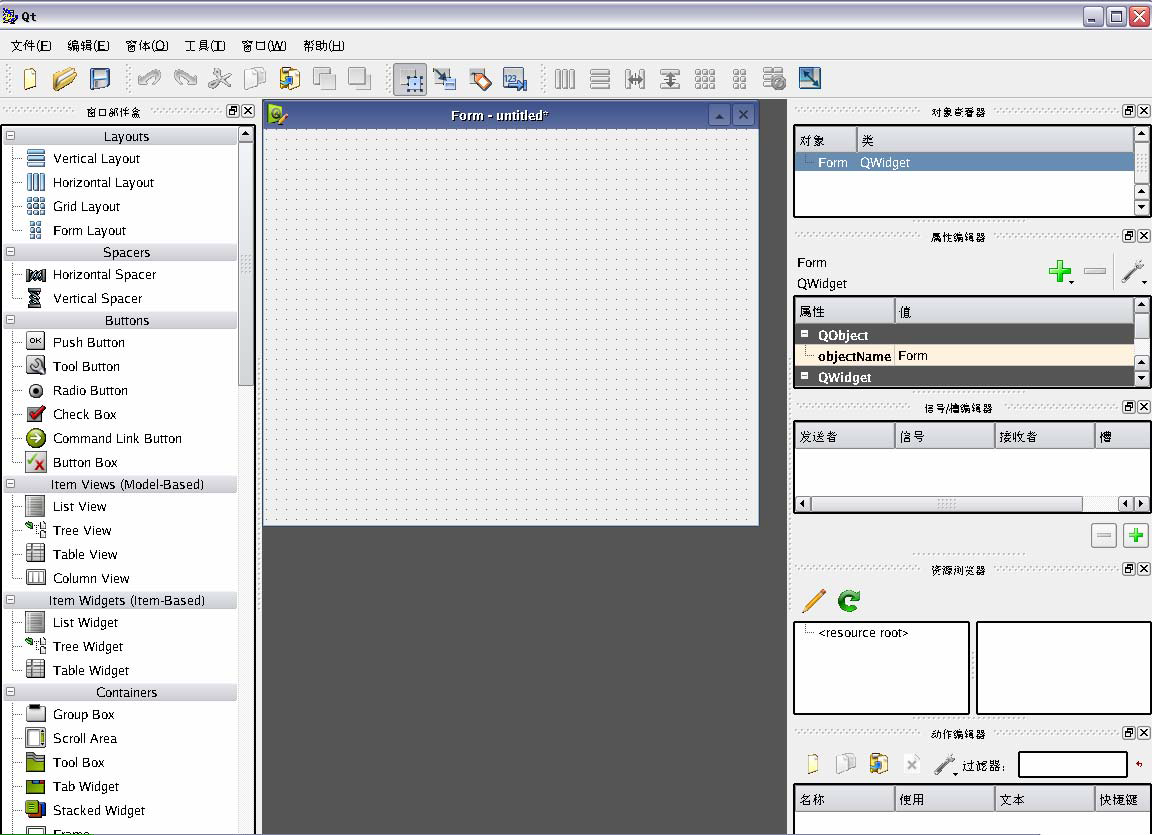Screen dimensions: 1152x835
Task: Click the action editor filter input field
Action: (x=1072, y=765)
